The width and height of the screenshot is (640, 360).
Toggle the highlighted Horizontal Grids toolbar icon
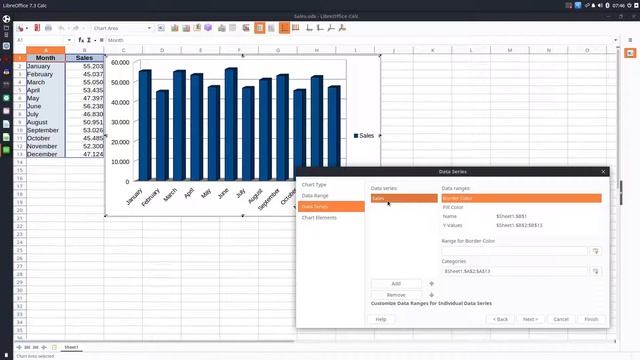click(284, 28)
